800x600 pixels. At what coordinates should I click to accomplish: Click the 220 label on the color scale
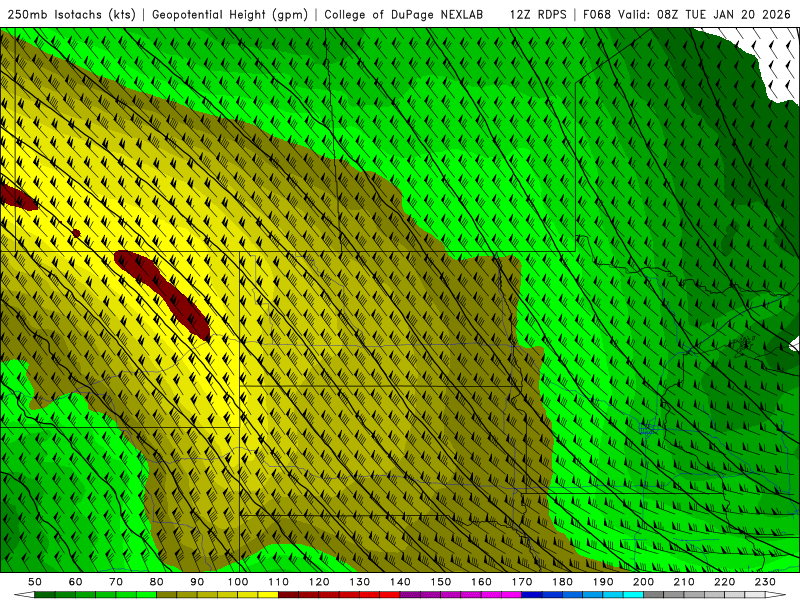(x=724, y=582)
